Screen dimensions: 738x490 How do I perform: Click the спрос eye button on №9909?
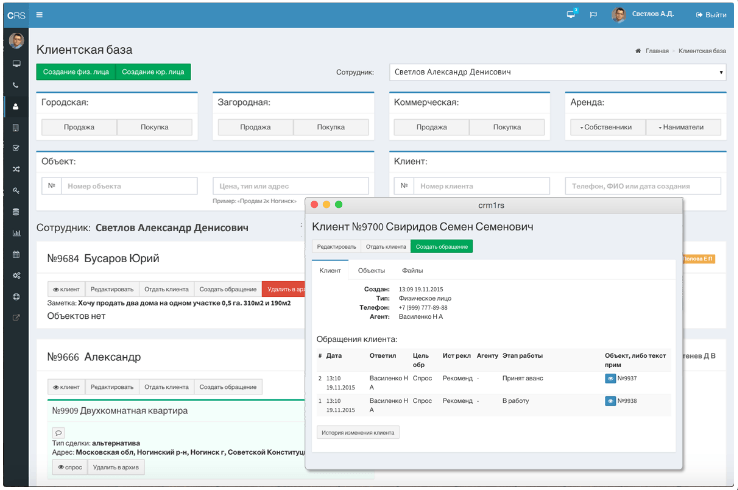point(70,467)
